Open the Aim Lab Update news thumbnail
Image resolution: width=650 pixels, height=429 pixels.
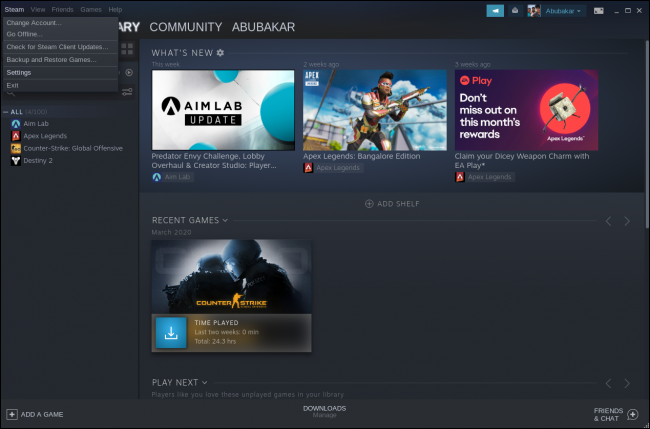(x=223, y=109)
